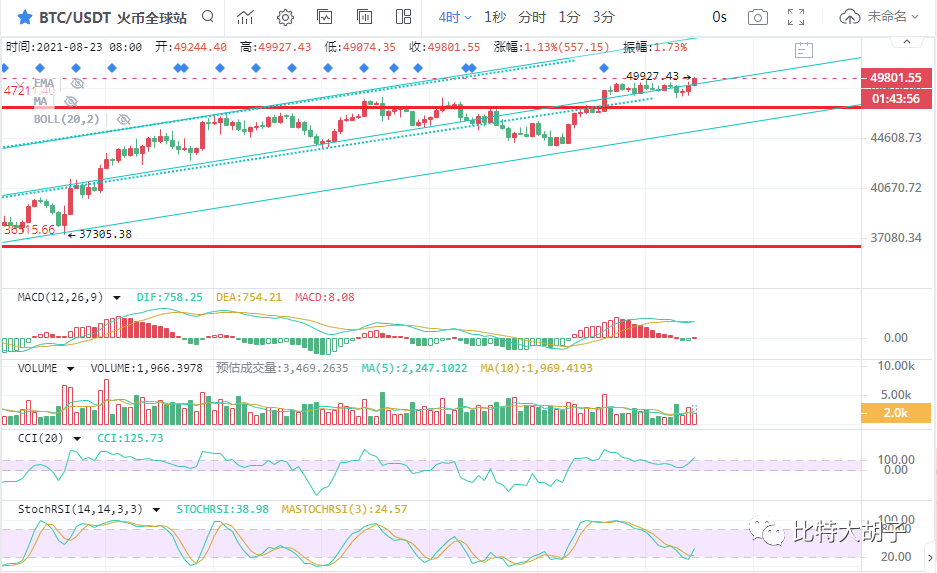Open chart settings gear
Screen dimensions: 937x573
[285, 17]
